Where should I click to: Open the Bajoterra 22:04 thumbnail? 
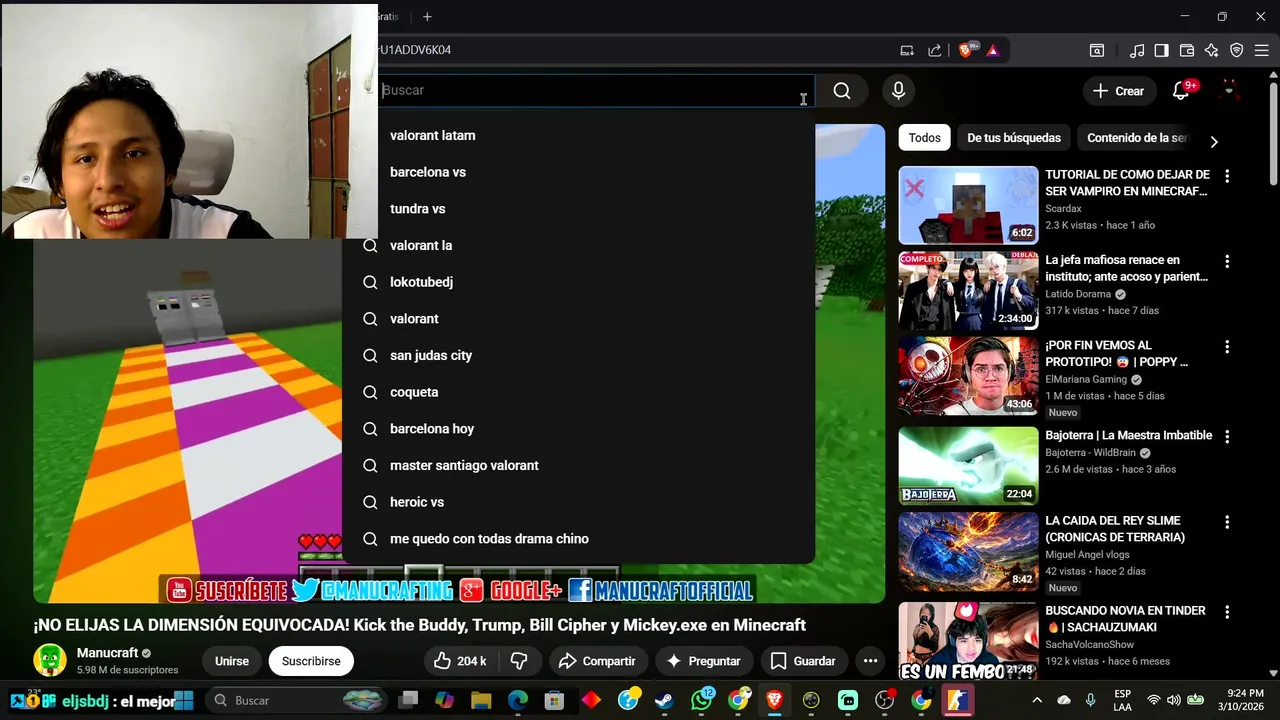point(968,466)
